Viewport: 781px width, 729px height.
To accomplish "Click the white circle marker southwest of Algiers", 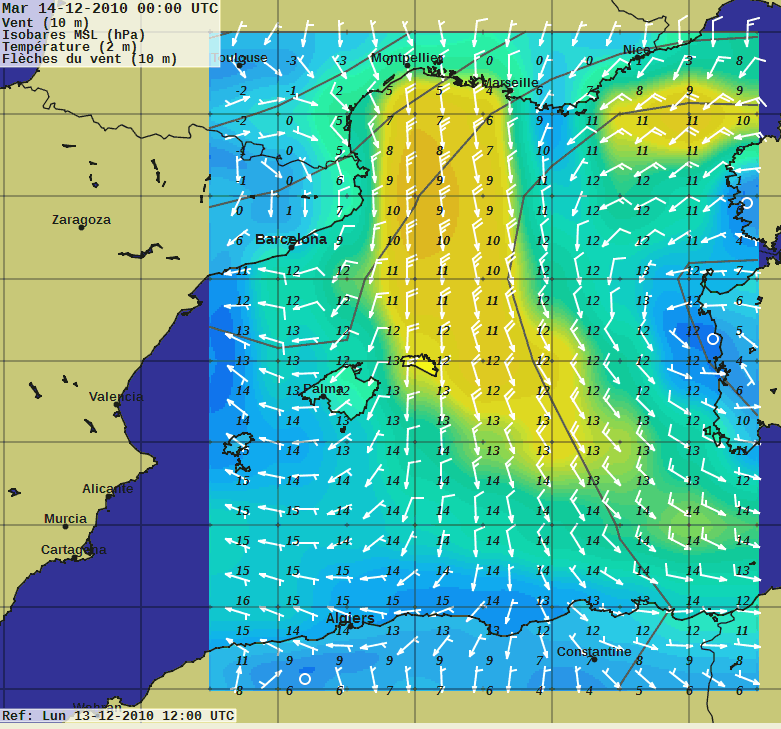I will pos(305,678).
